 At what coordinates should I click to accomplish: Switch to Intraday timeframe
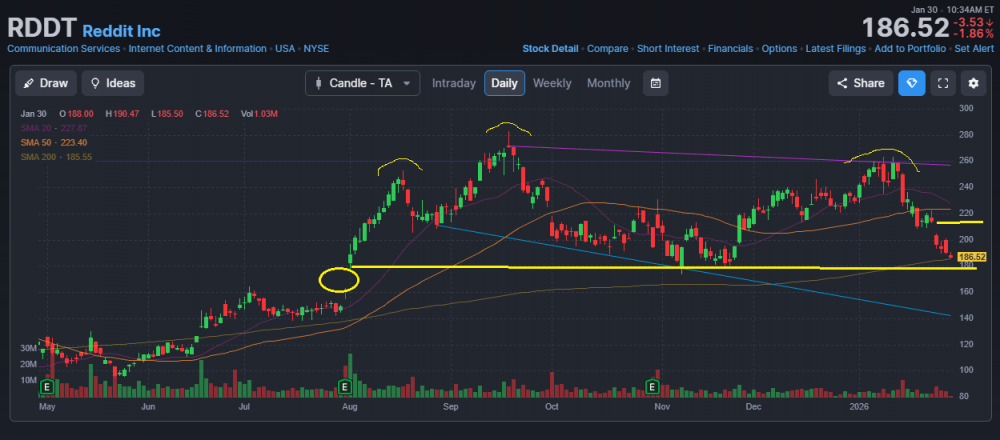coord(453,83)
